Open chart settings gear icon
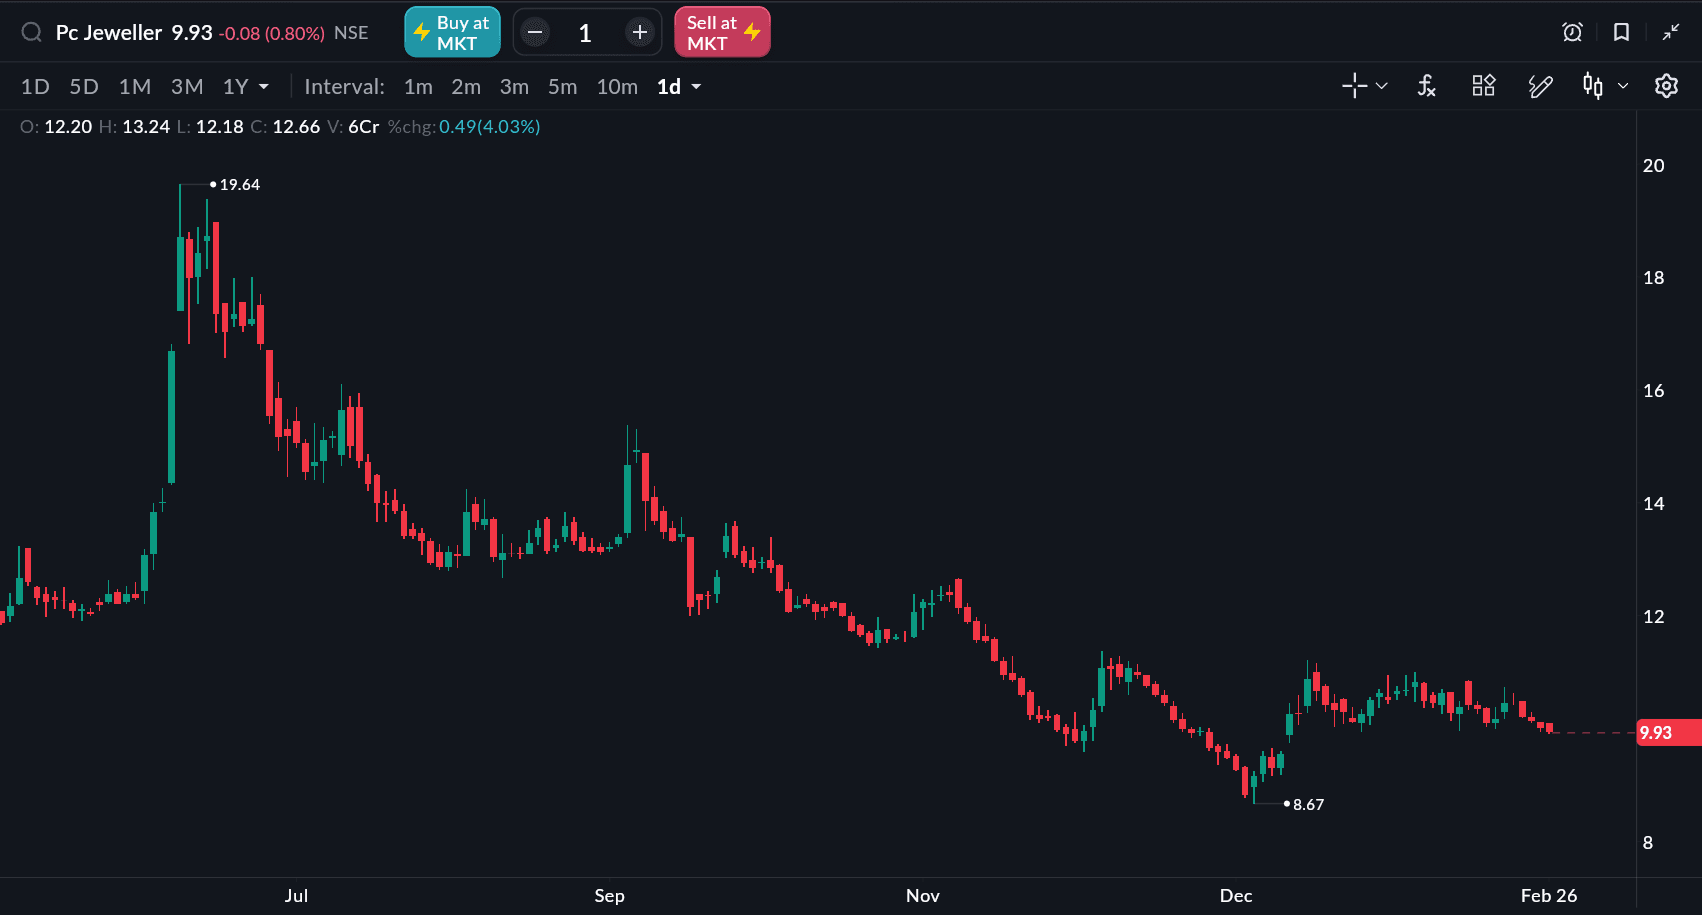This screenshot has height=915, width=1702. [x=1666, y=87]
